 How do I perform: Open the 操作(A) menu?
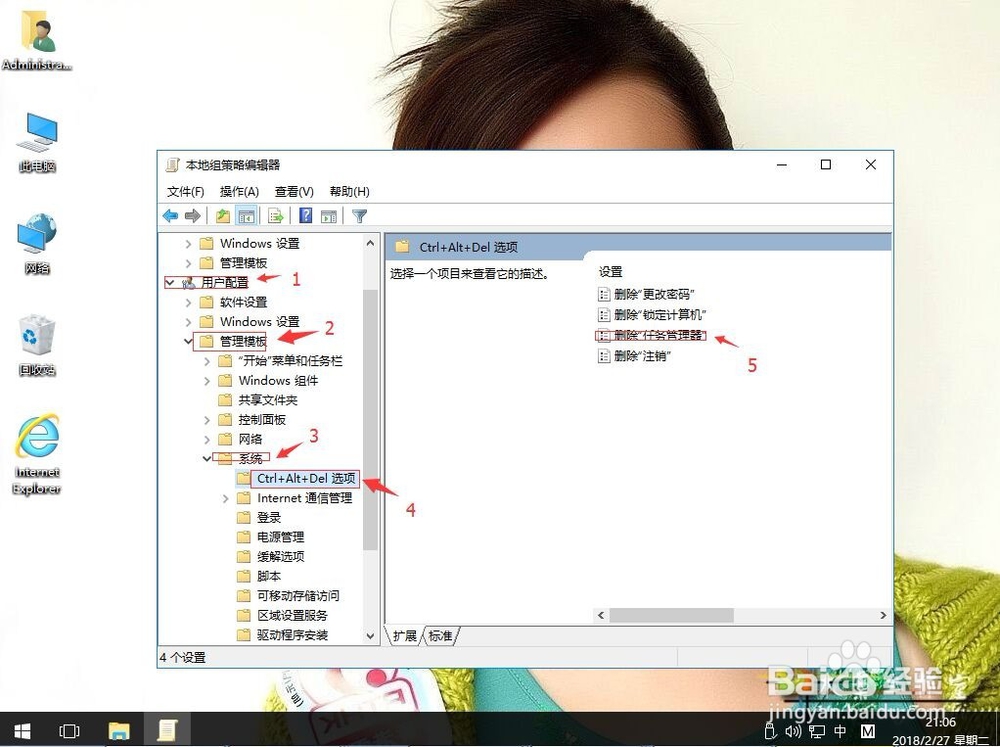point(239,191)
